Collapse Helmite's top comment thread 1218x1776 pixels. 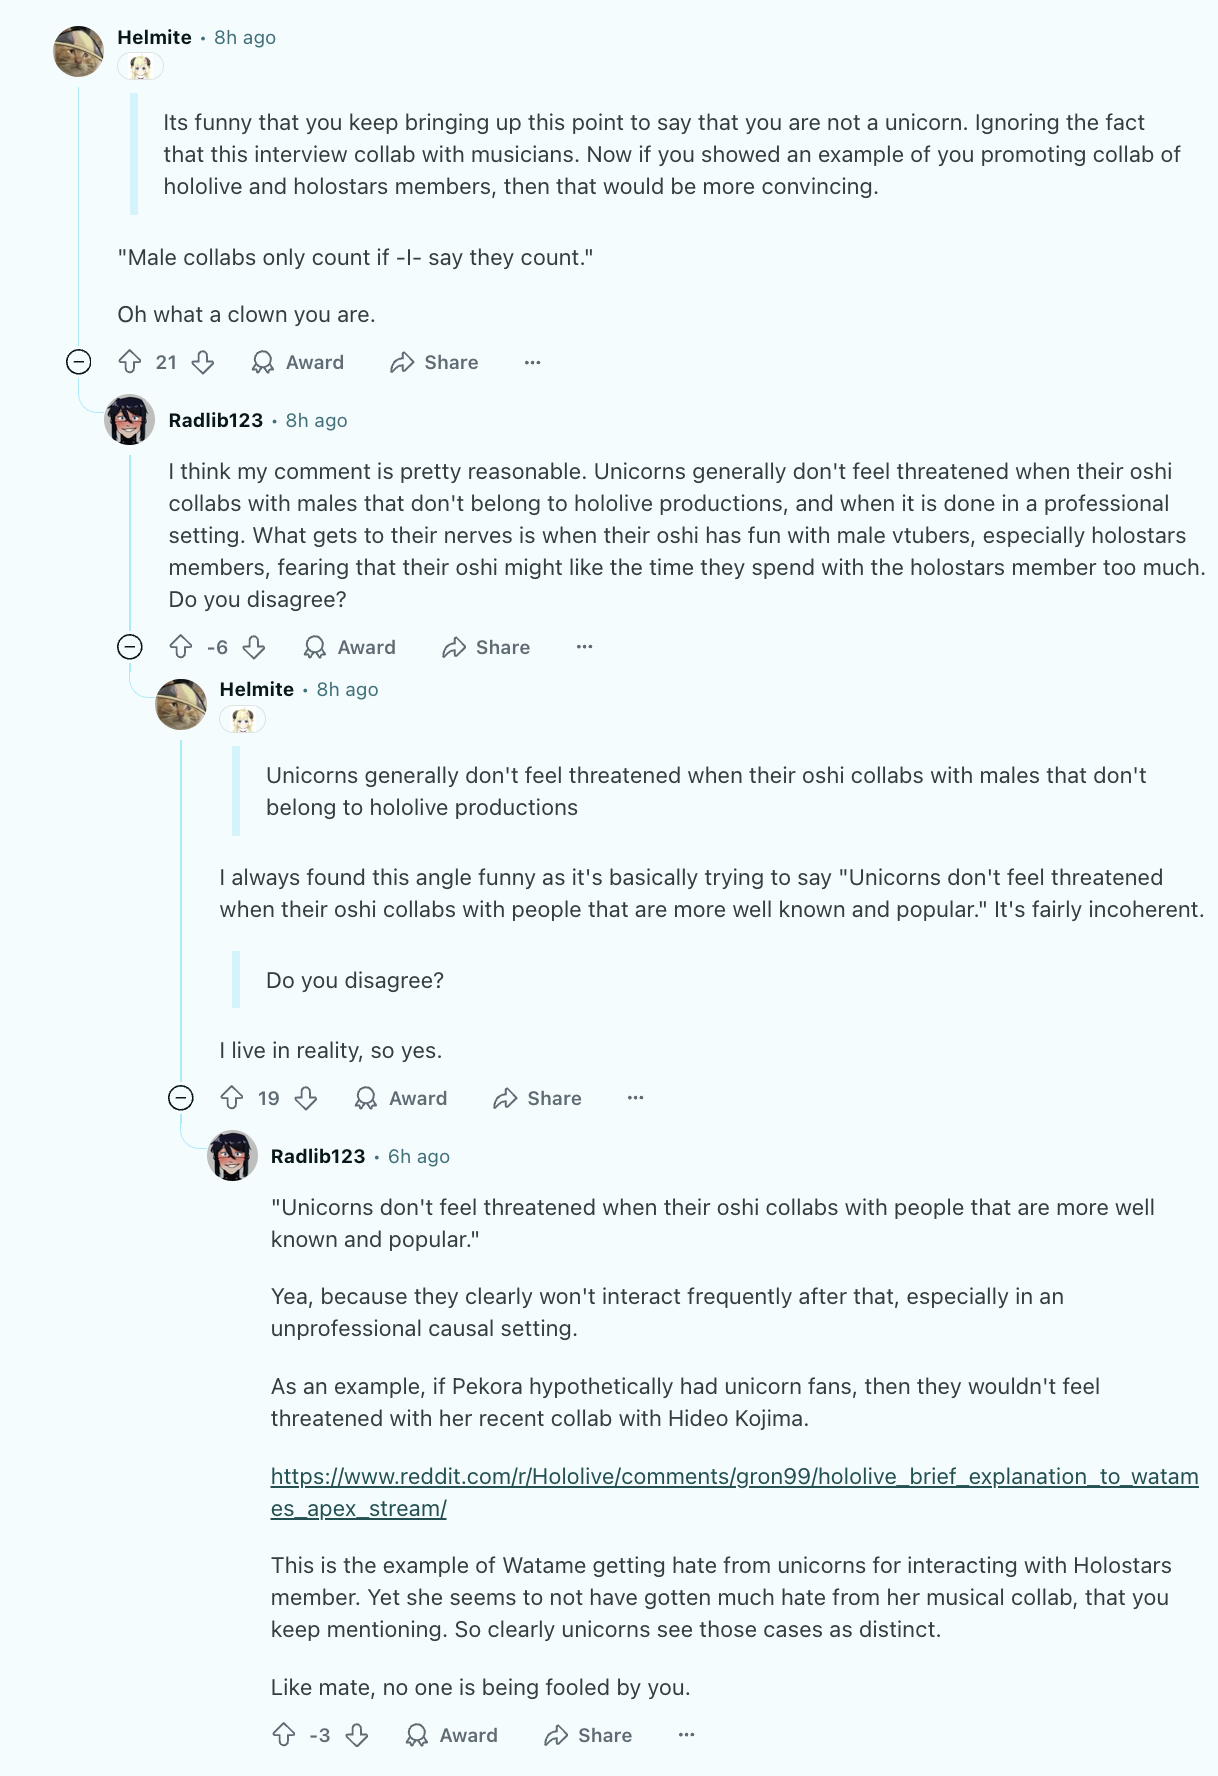pos(79,362)
